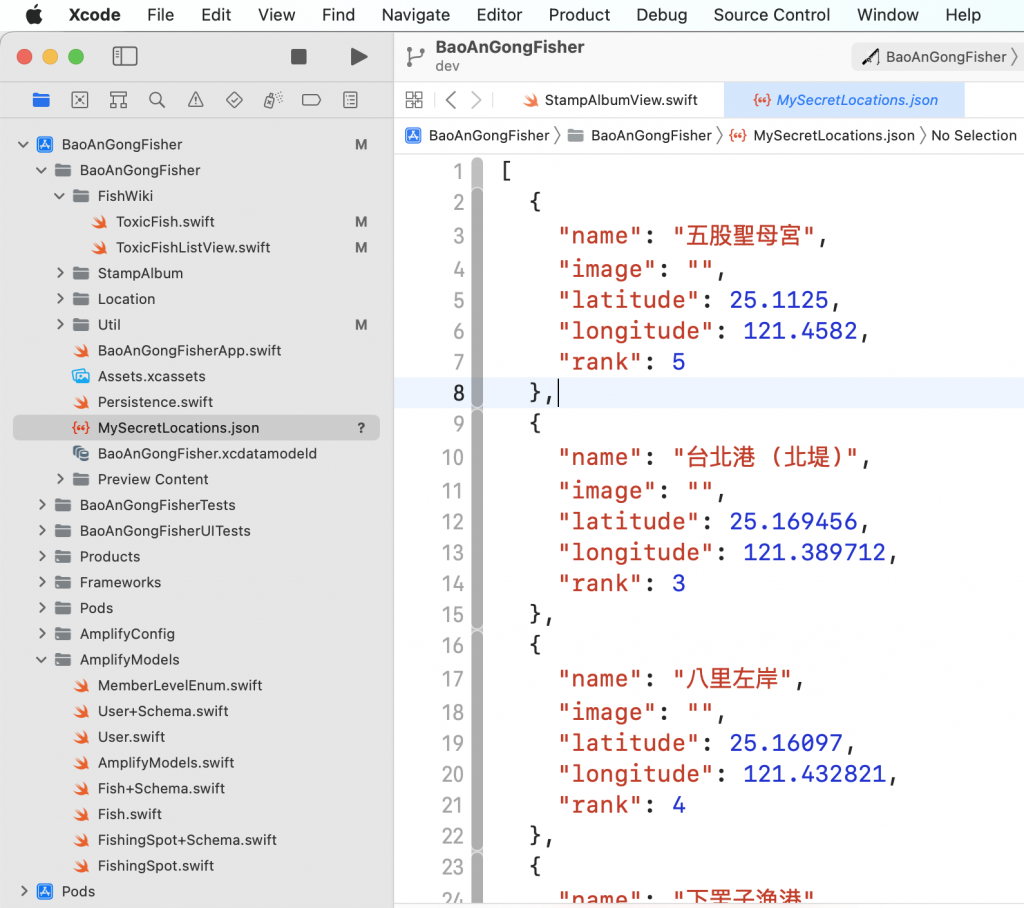Viewport: 1024px width, 908px height.
Task: Expand the Frameworks group
Action: pos(42,582)
